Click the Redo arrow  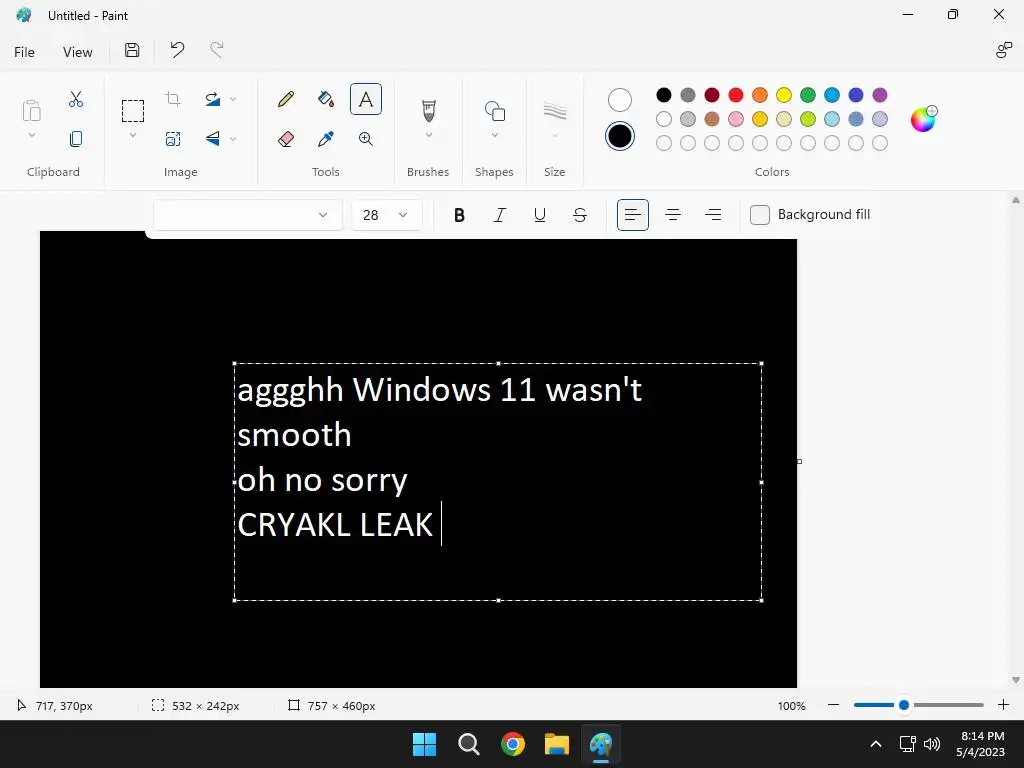point(217,50)
